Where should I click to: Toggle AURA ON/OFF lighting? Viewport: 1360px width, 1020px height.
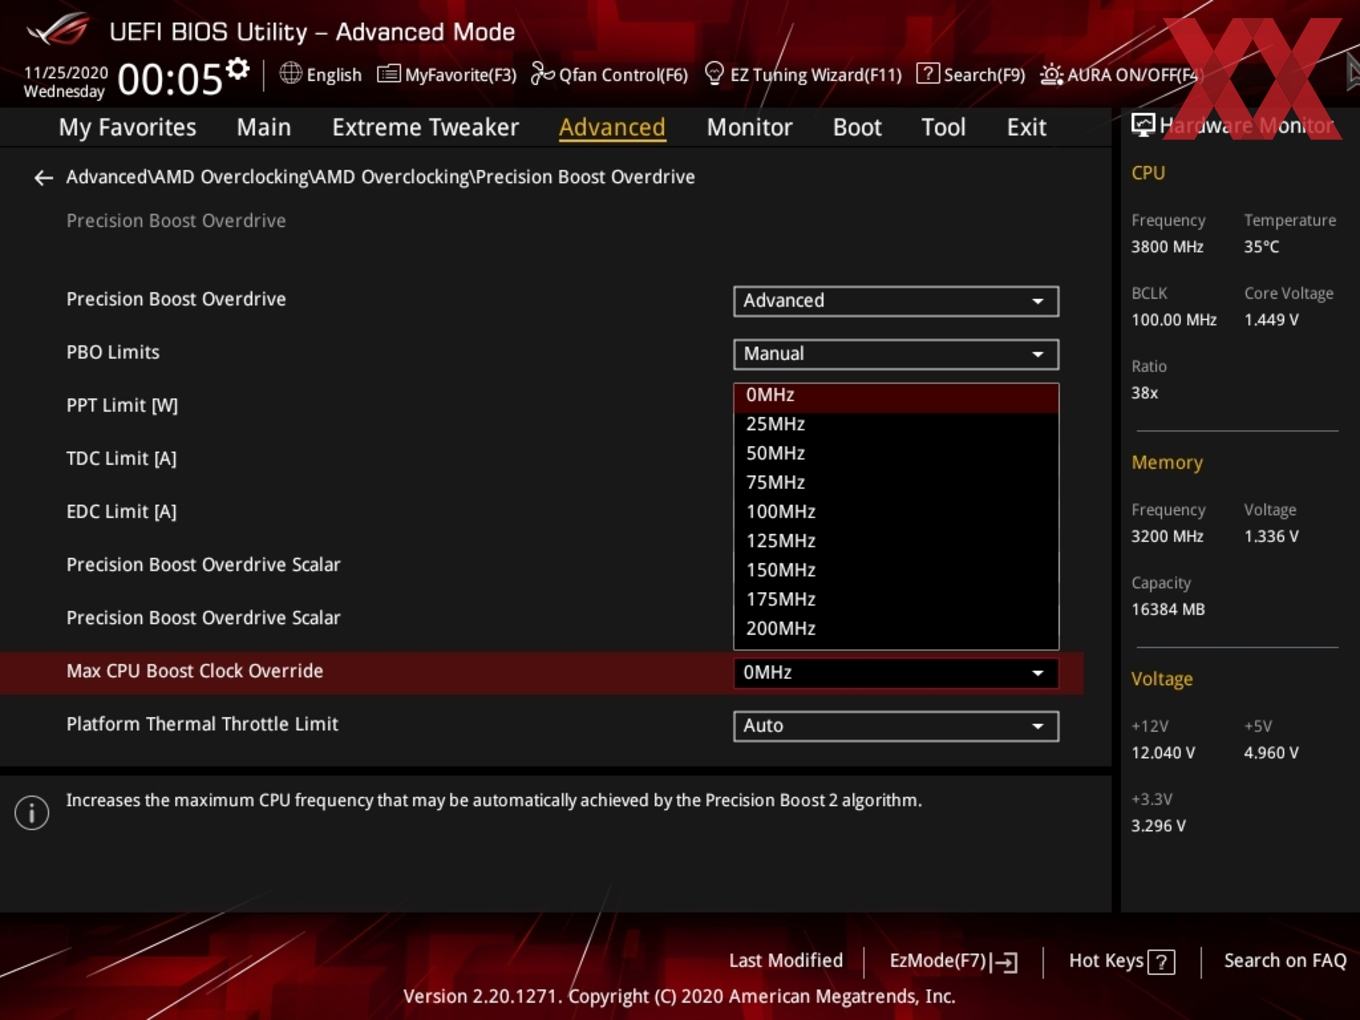pos(1119,74)
